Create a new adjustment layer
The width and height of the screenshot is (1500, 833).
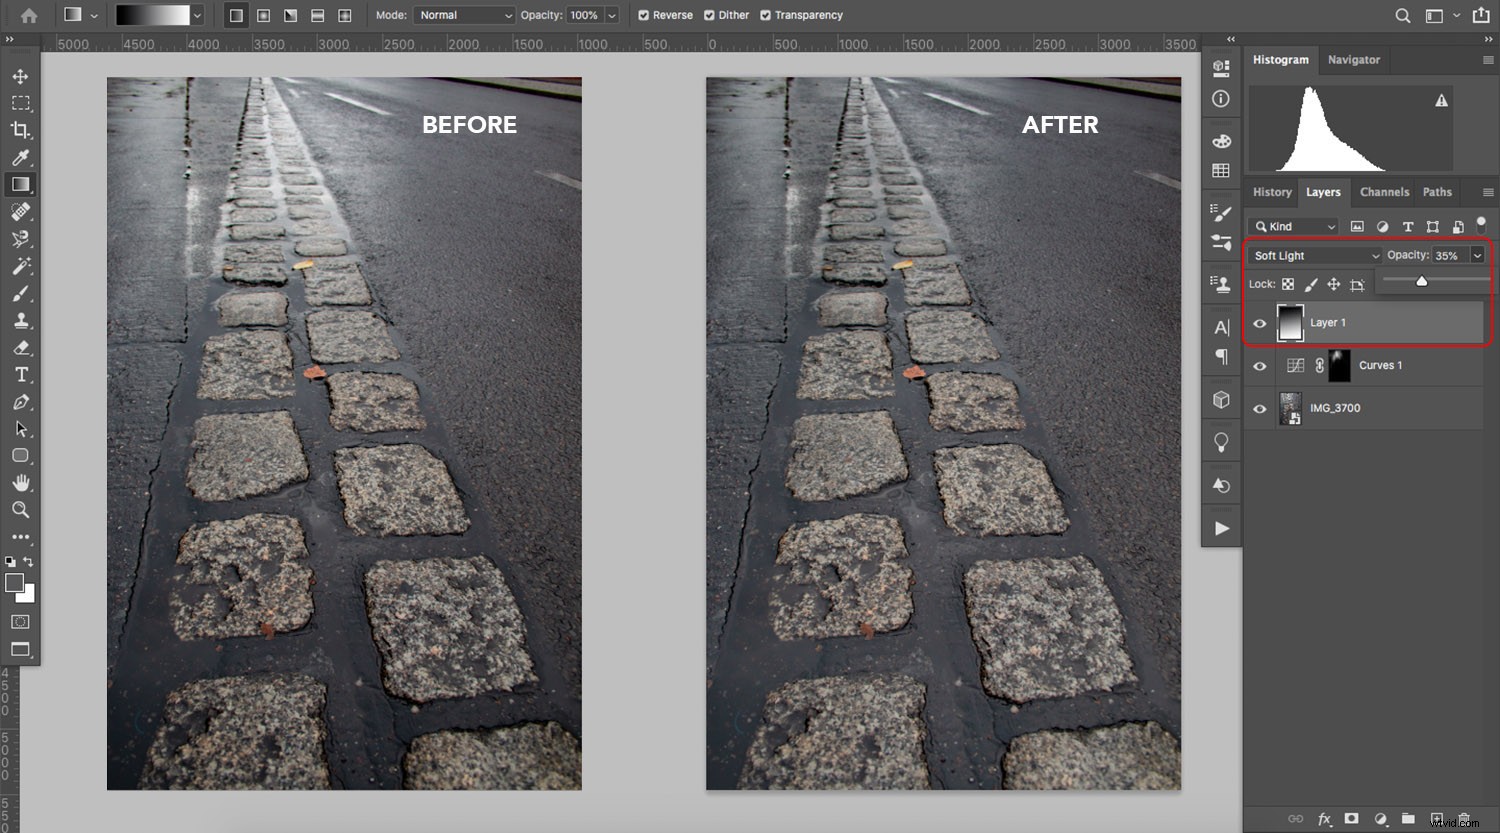1381,818
